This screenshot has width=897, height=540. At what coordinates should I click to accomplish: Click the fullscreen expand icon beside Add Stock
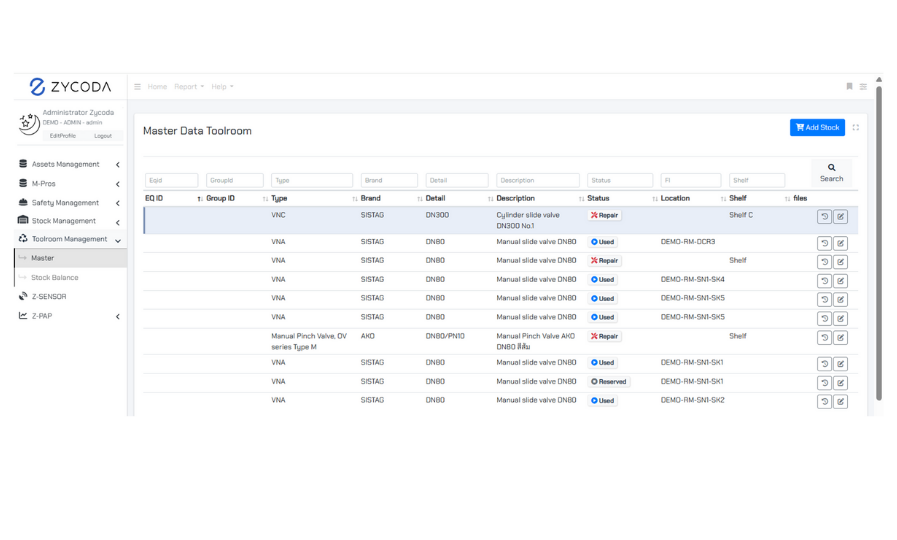[x=856, y=128]
